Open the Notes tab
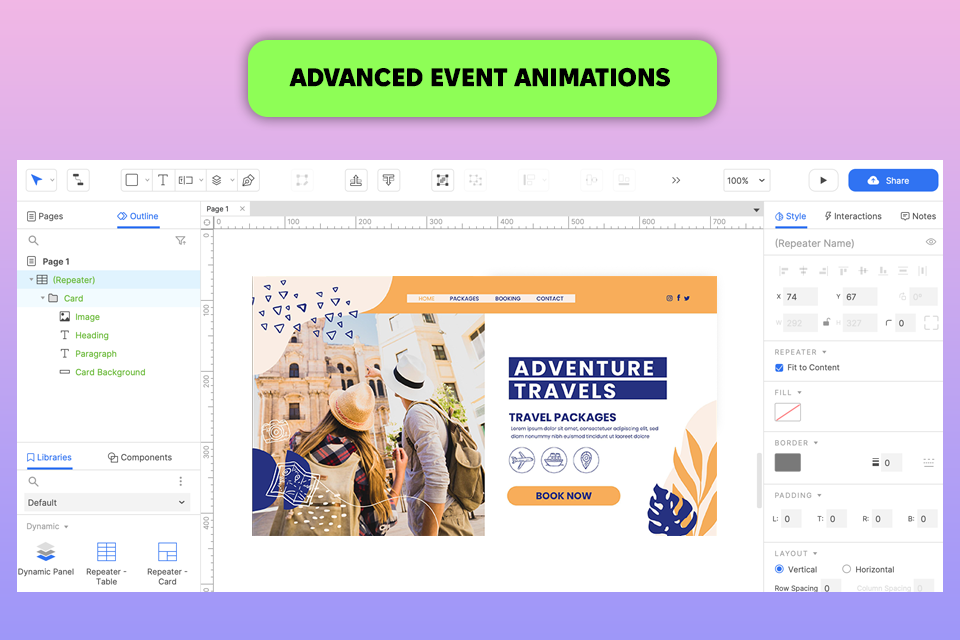The image size is (960, 640). [x=918, y=216]
